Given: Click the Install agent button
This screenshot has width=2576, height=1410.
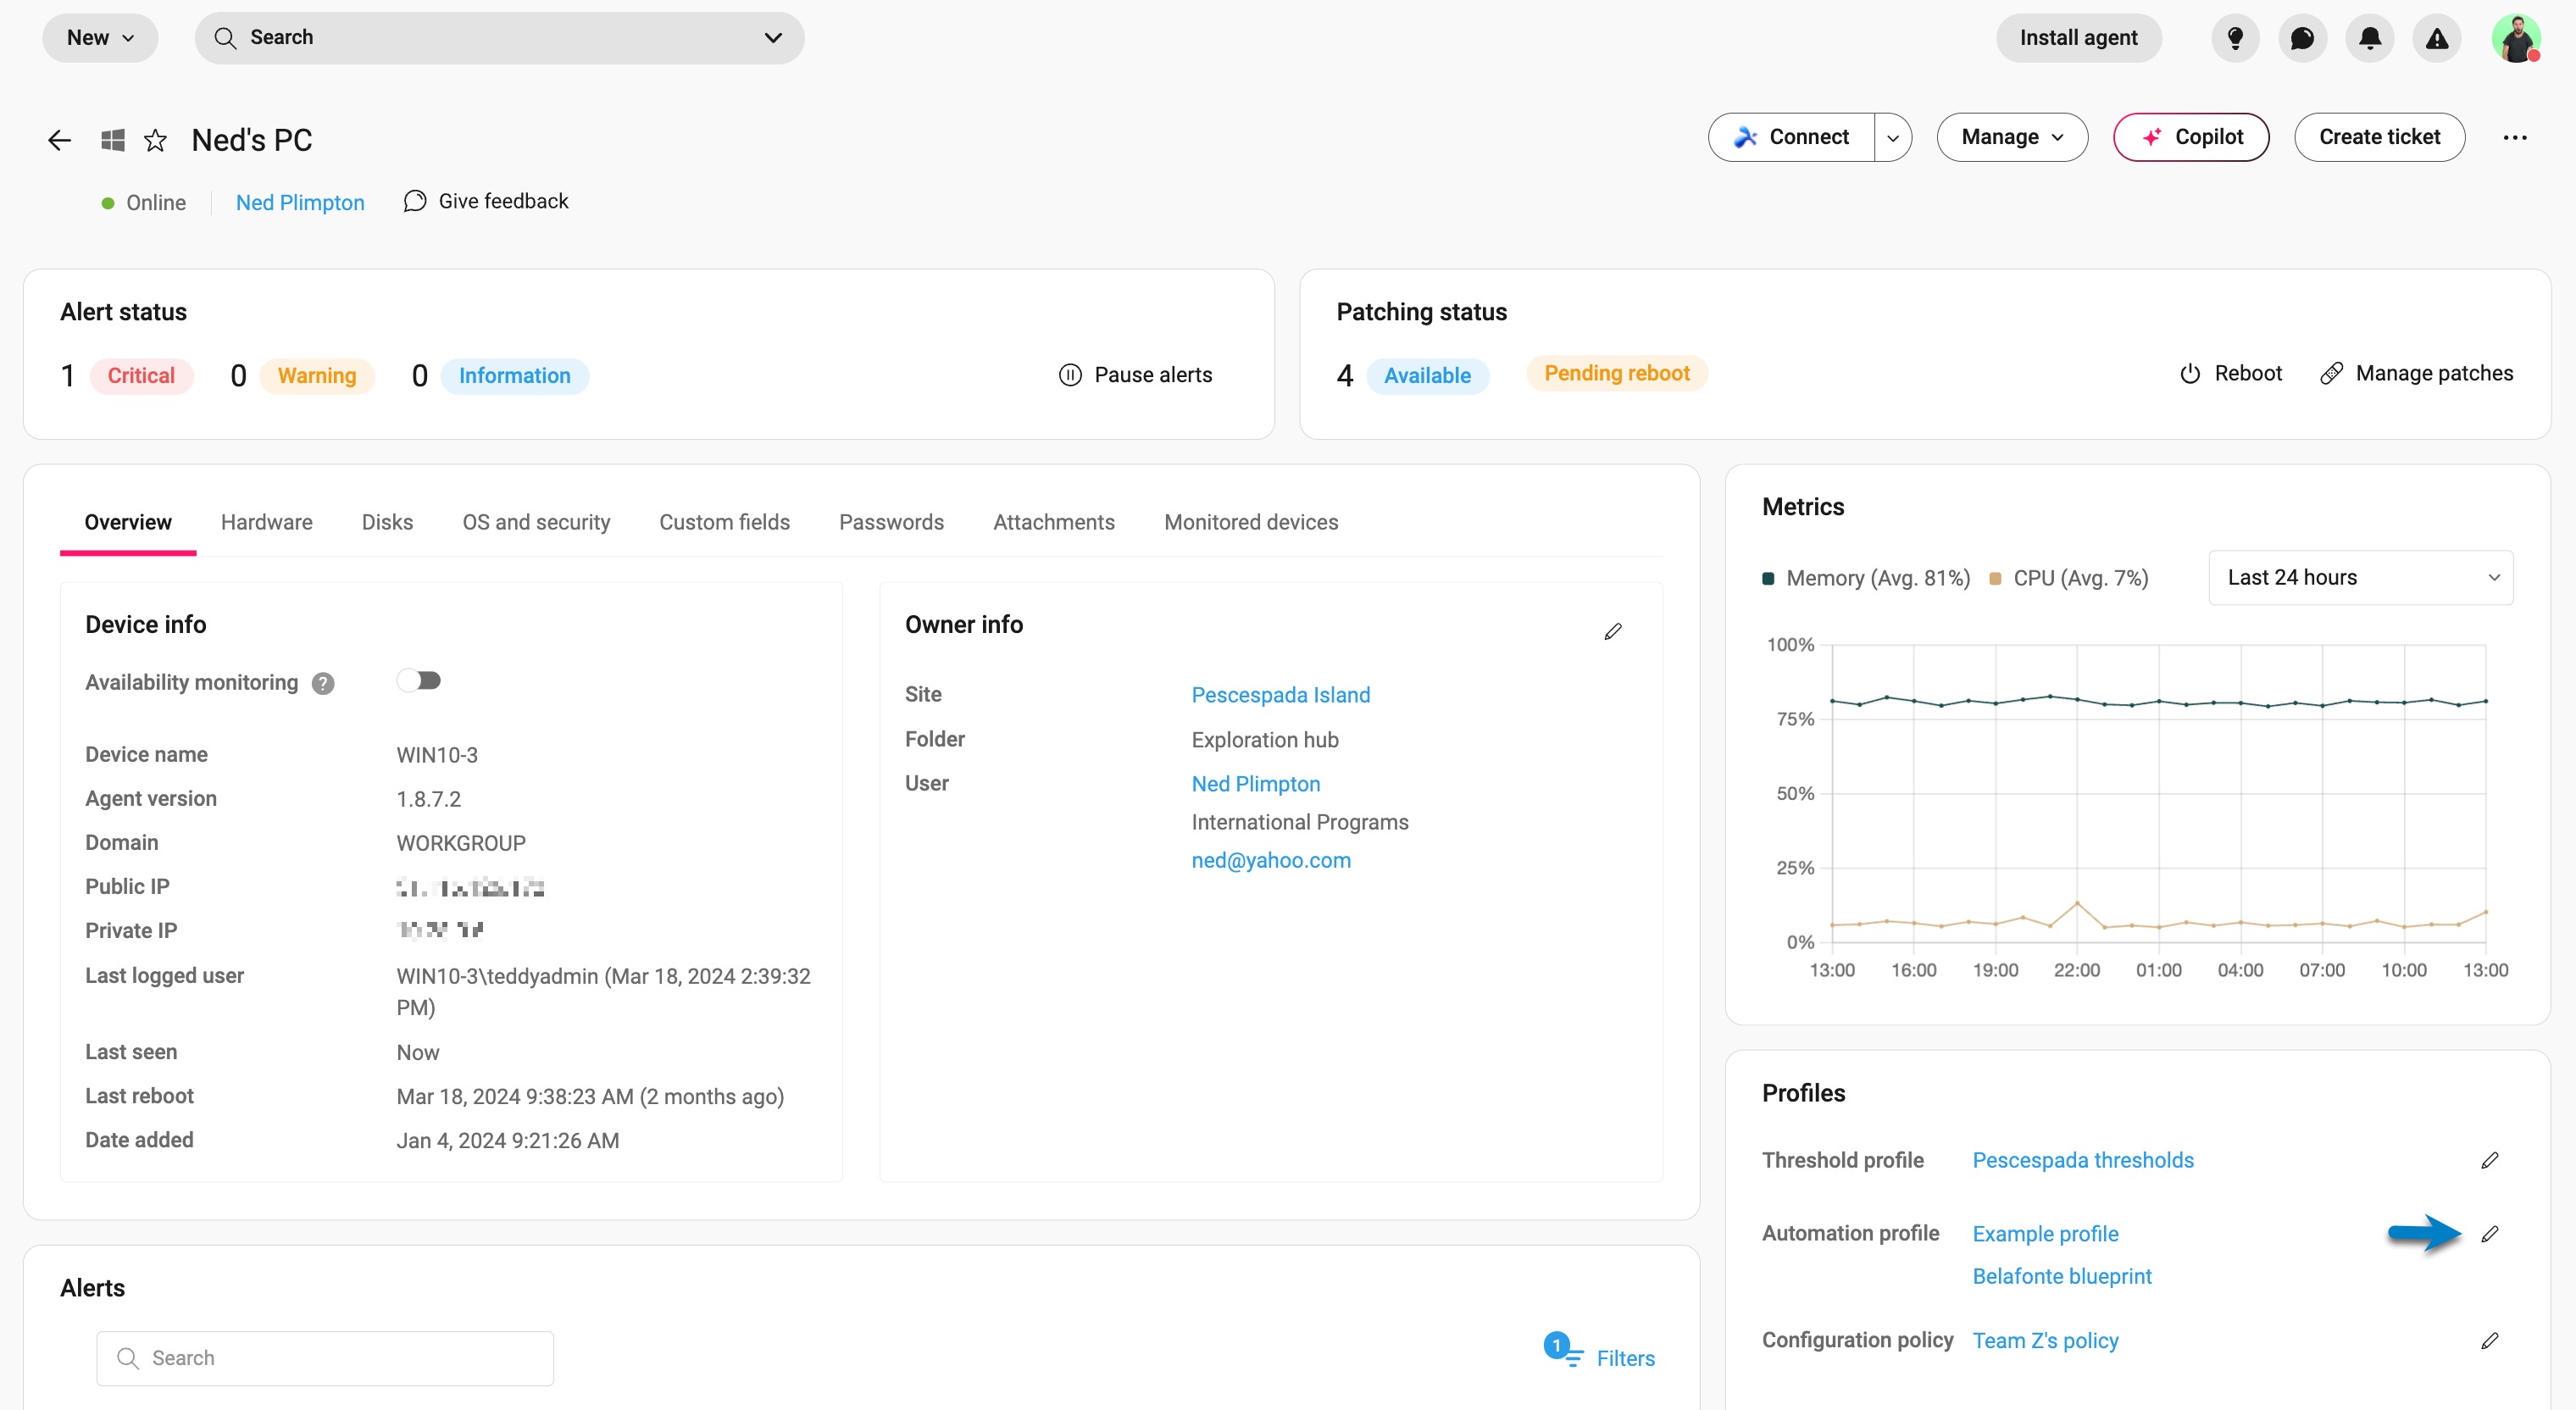Looking at the screenshot, I should (x=2078, y=38).
